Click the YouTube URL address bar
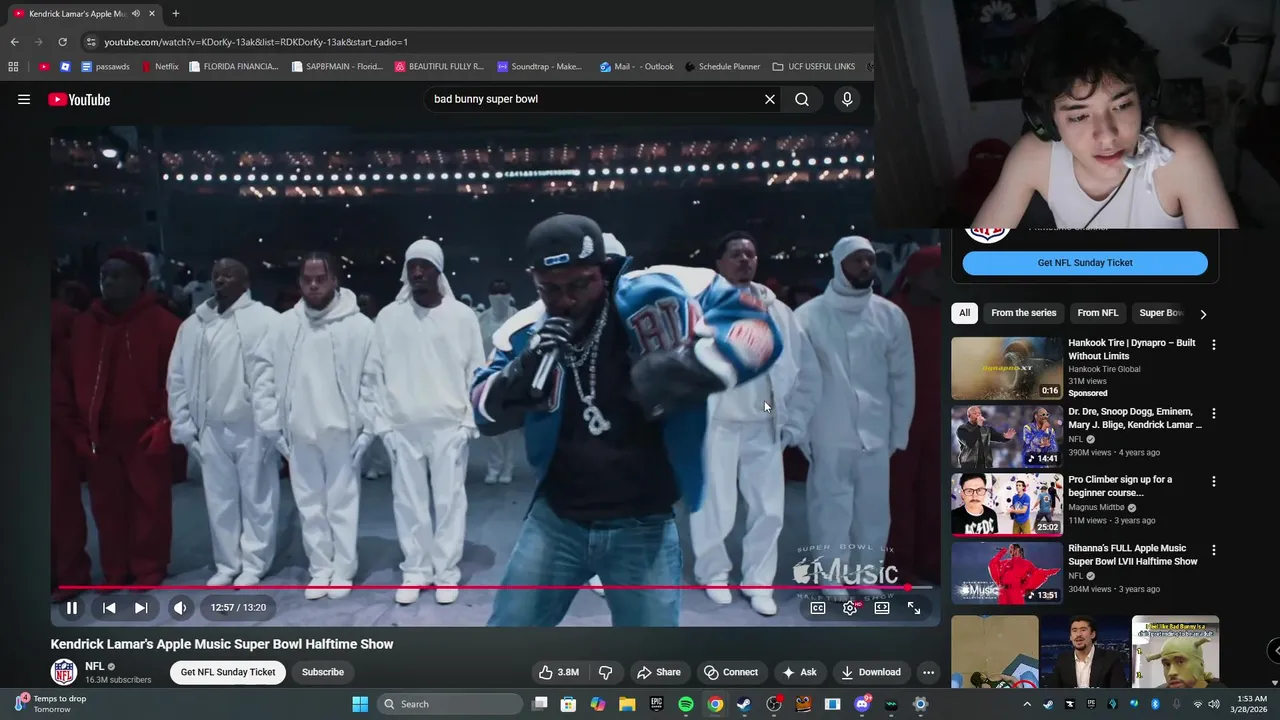Image resolution: width=1280 pixels, height=720 pixels. 256,42
